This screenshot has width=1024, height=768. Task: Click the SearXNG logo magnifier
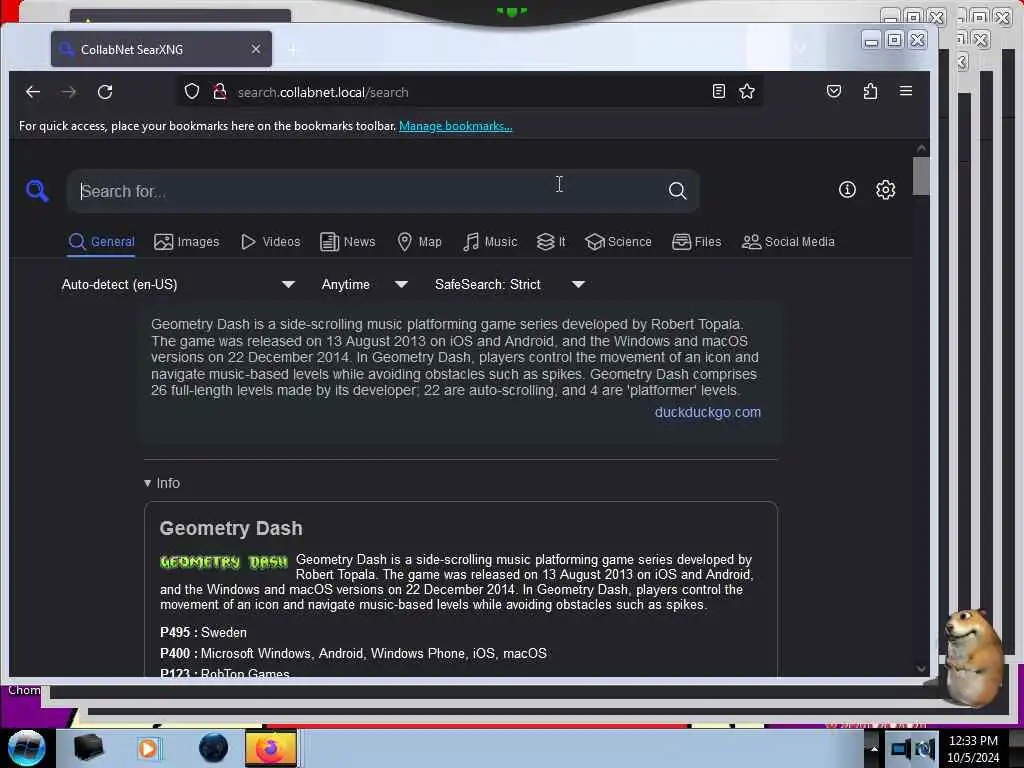click(37, 191)
